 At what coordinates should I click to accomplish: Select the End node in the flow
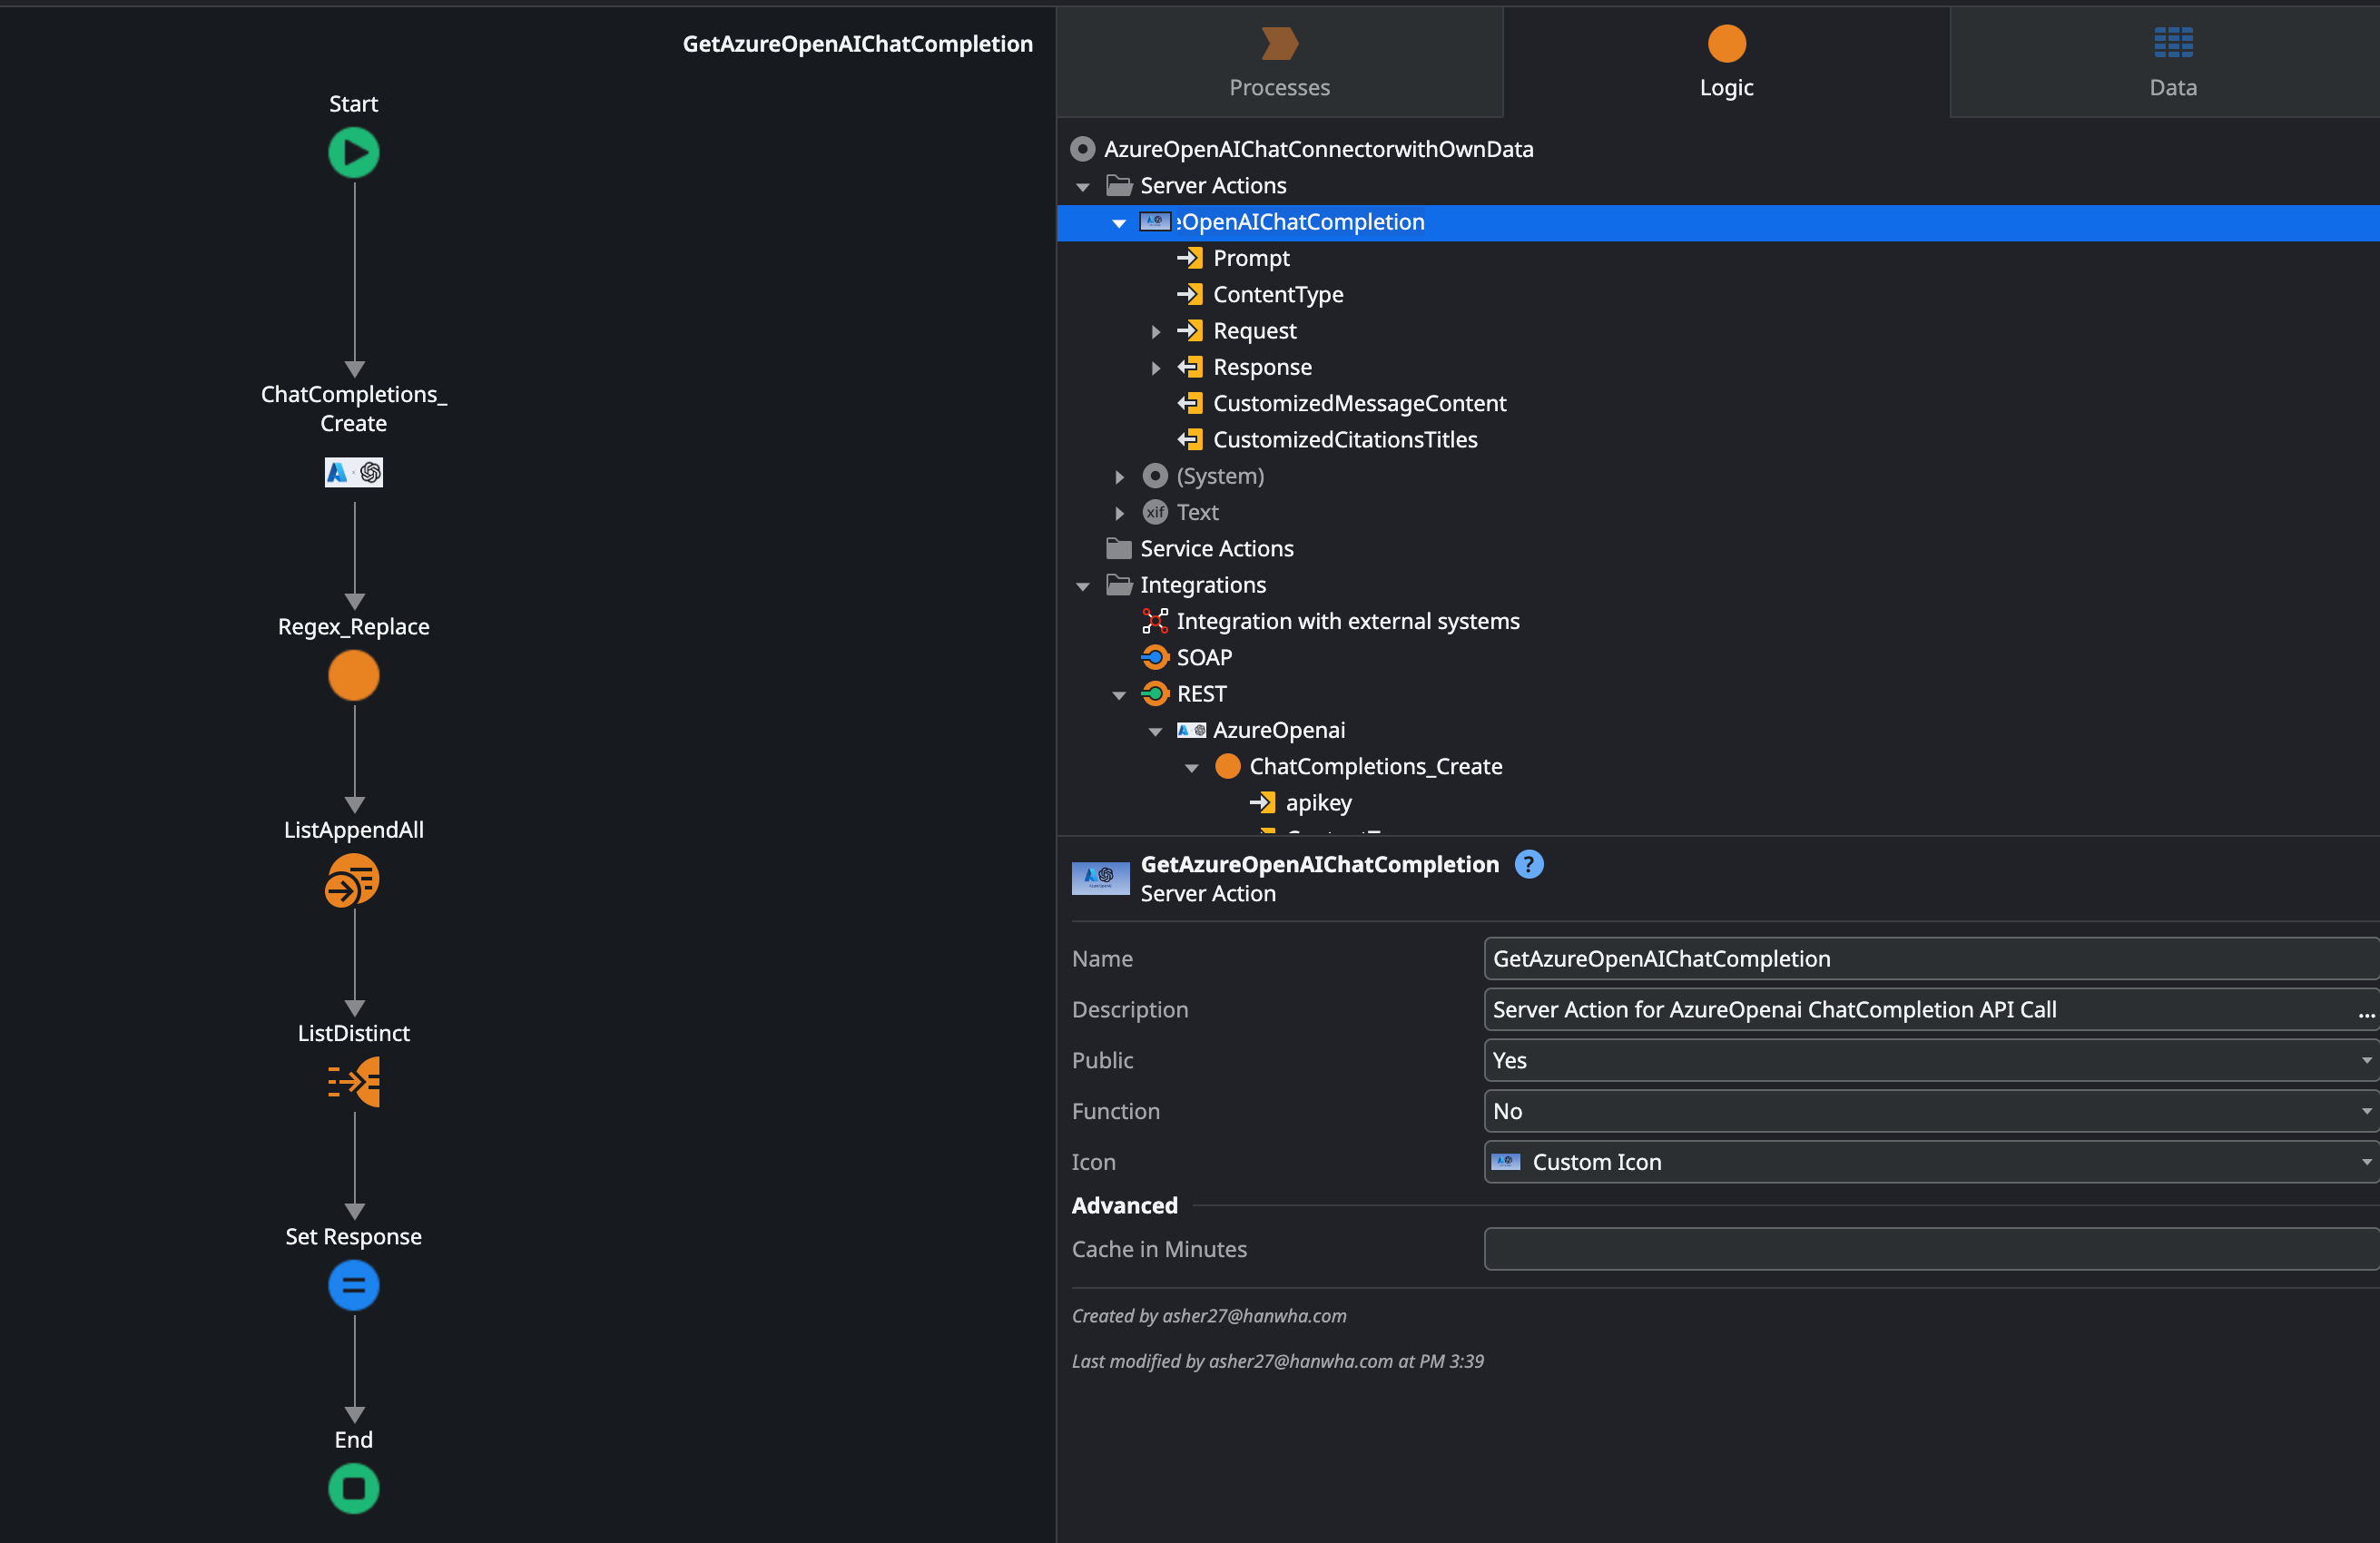tap(354, 1489)
